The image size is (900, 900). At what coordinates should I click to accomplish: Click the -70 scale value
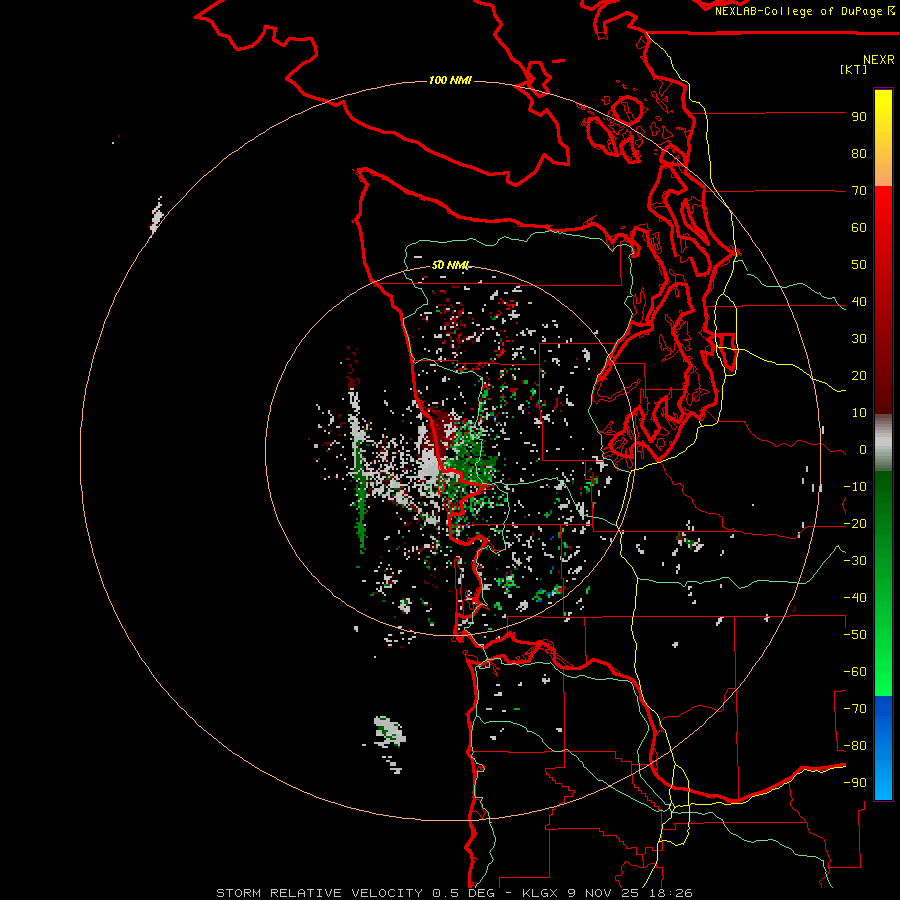855,709
